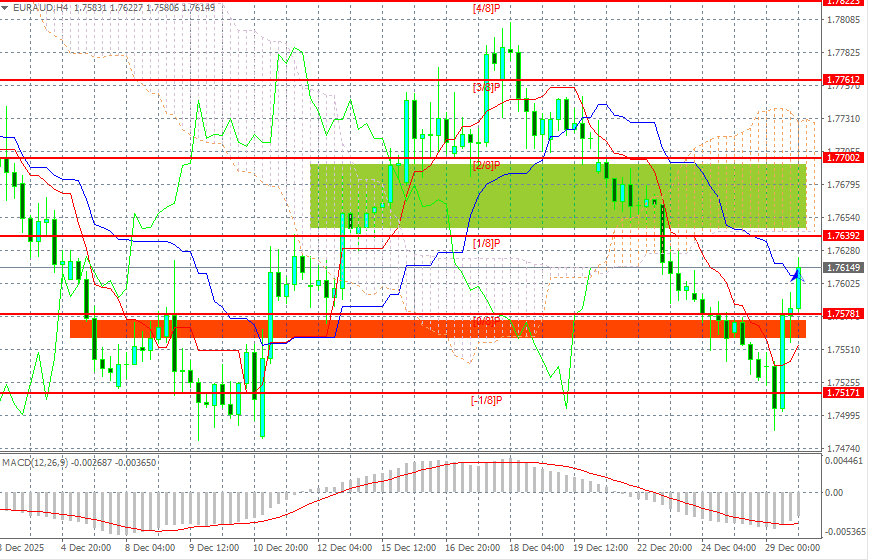Click the EURAUD,H4 symbol title text
This screenshot has height=560, width=869.
(42, 8)
